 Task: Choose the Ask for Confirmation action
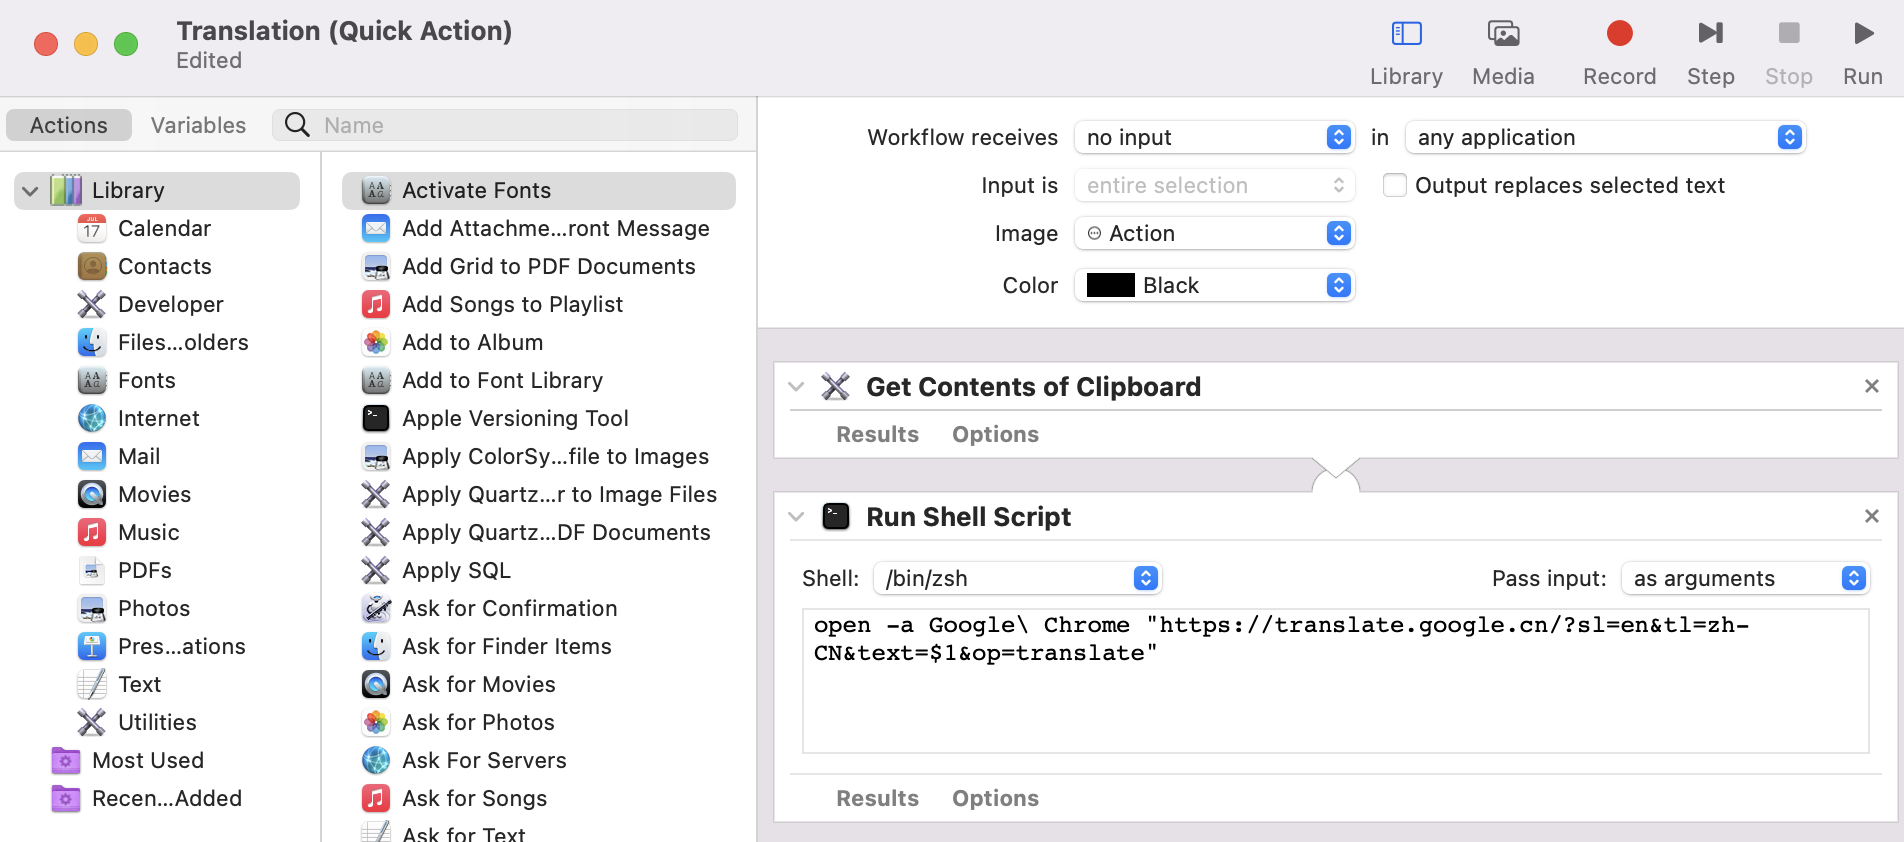click(x=509, y=608)
